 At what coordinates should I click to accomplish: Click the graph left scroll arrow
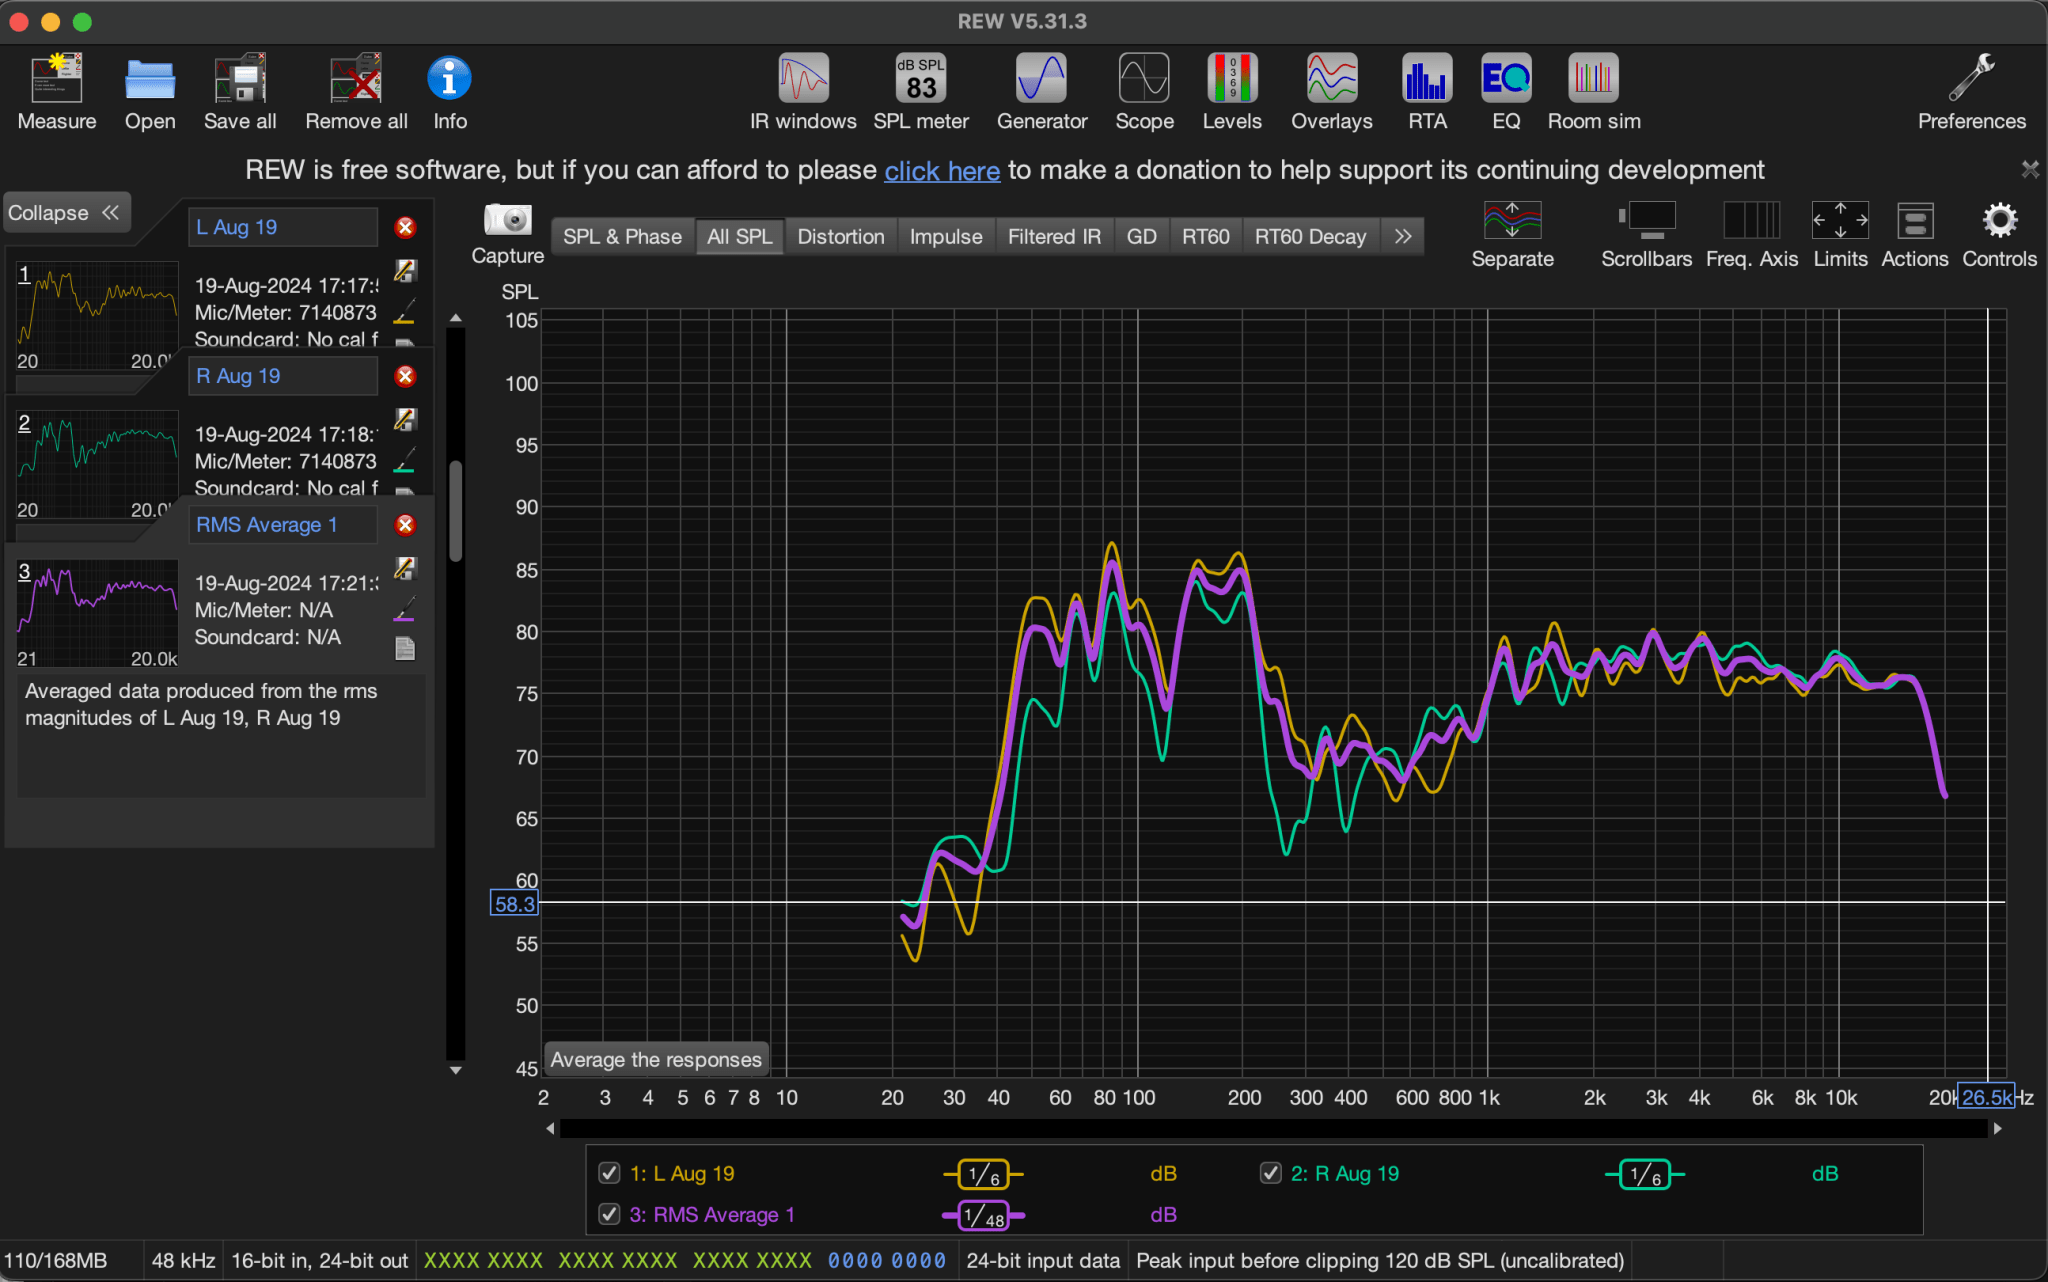pyautogui.click(x=550, y=1129)
